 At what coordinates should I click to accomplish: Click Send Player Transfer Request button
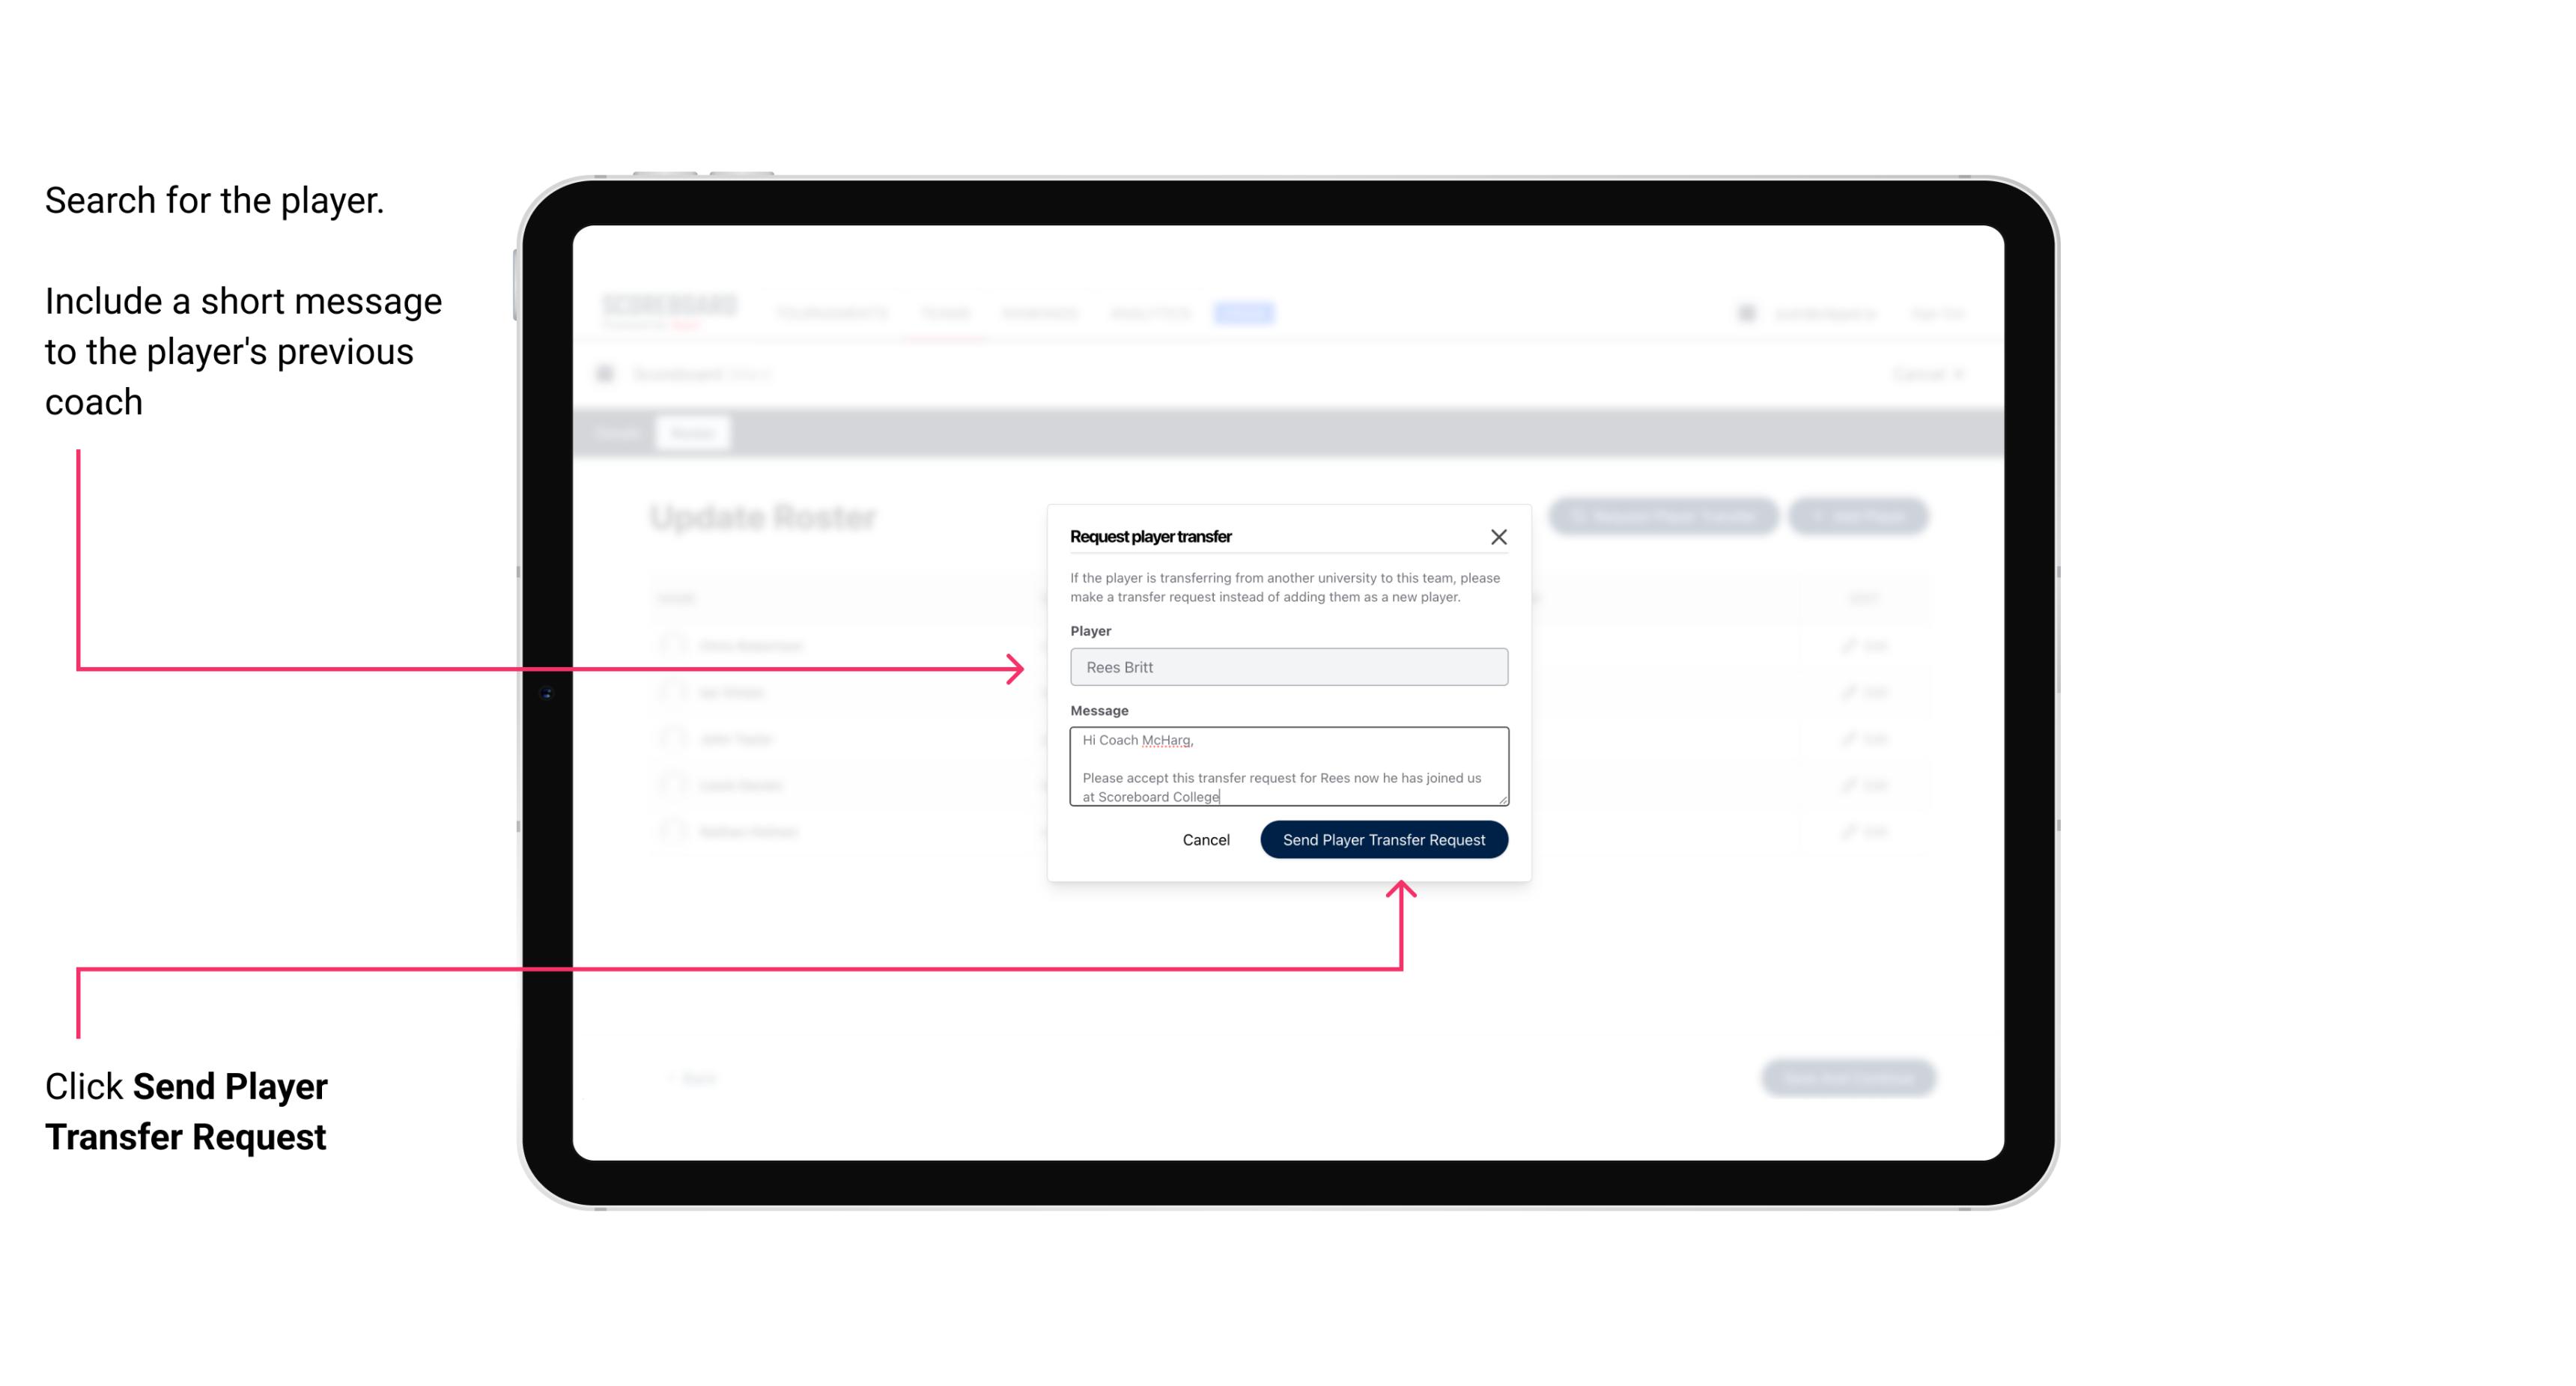point(1385,838)
